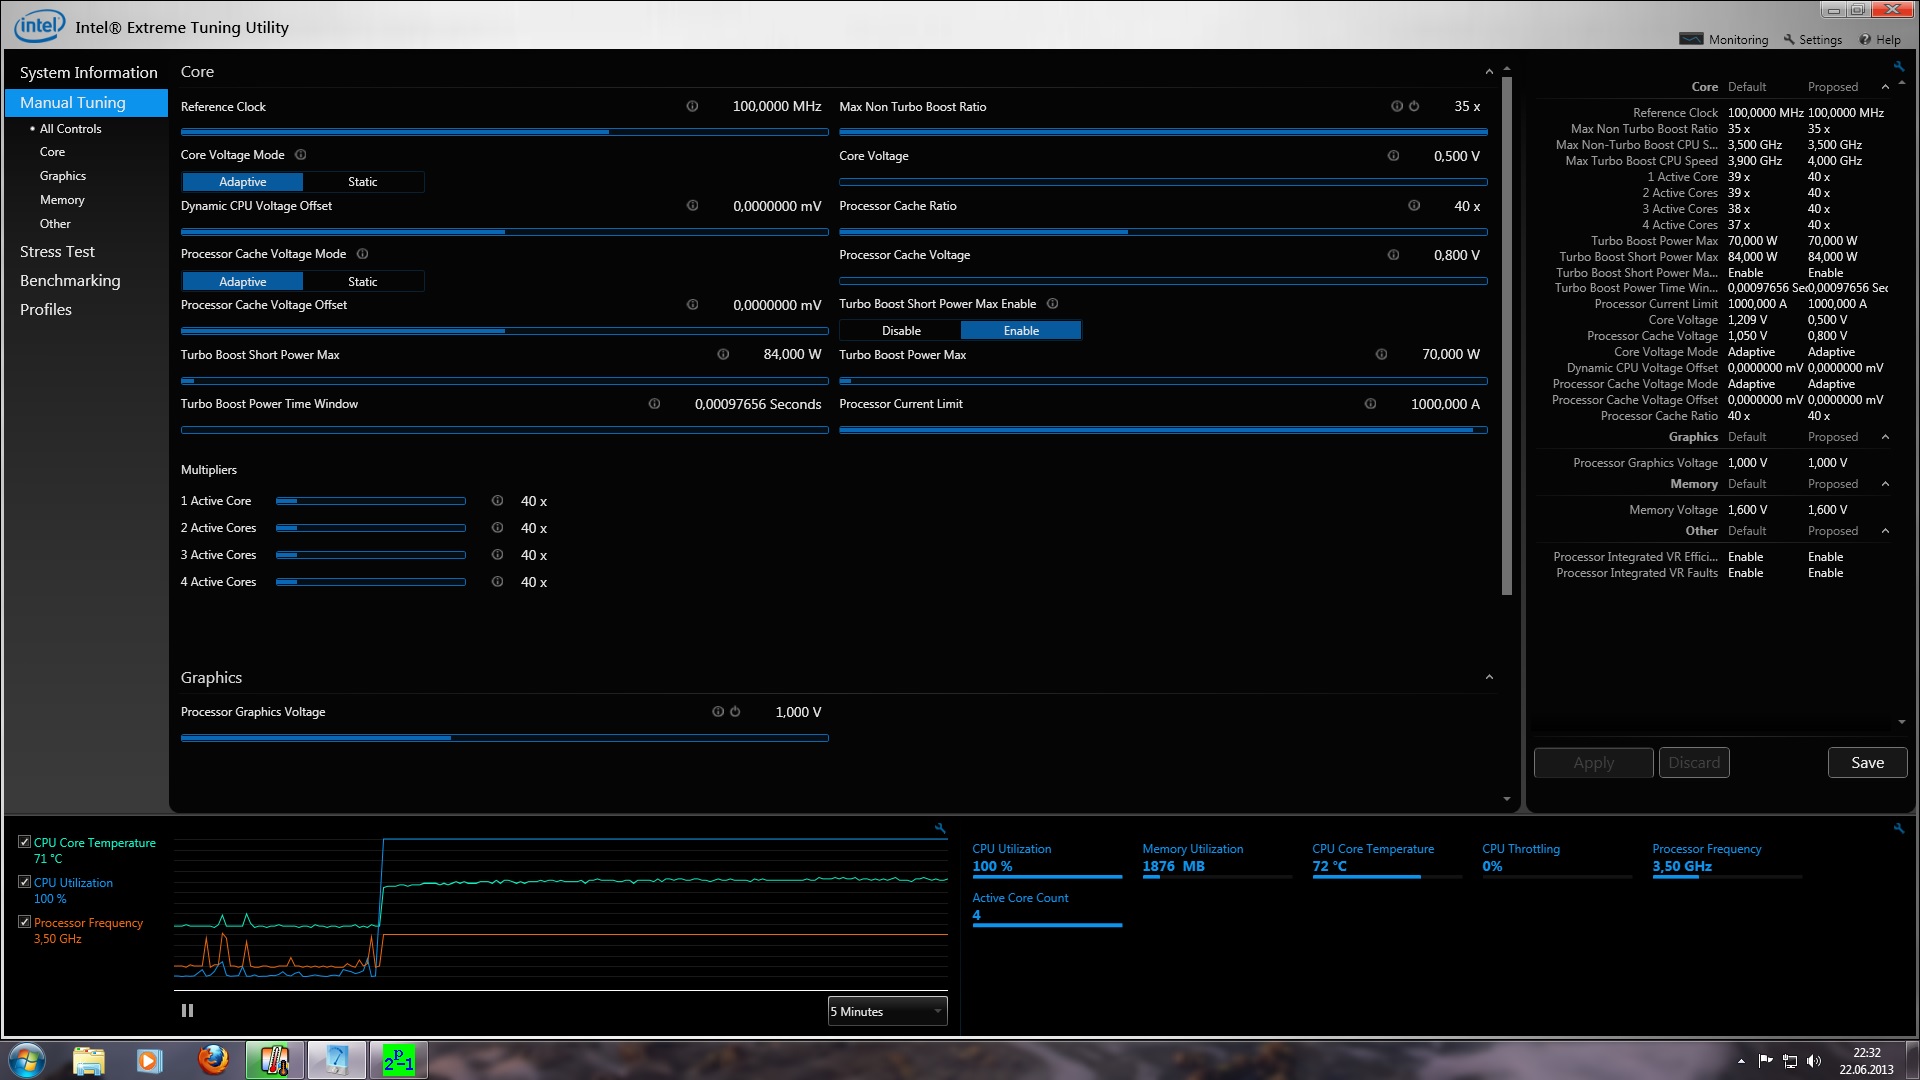Click reset icon beside Processor Graphics Voltage
This screenshot has height=1080, width=1920.
point(735,712)
